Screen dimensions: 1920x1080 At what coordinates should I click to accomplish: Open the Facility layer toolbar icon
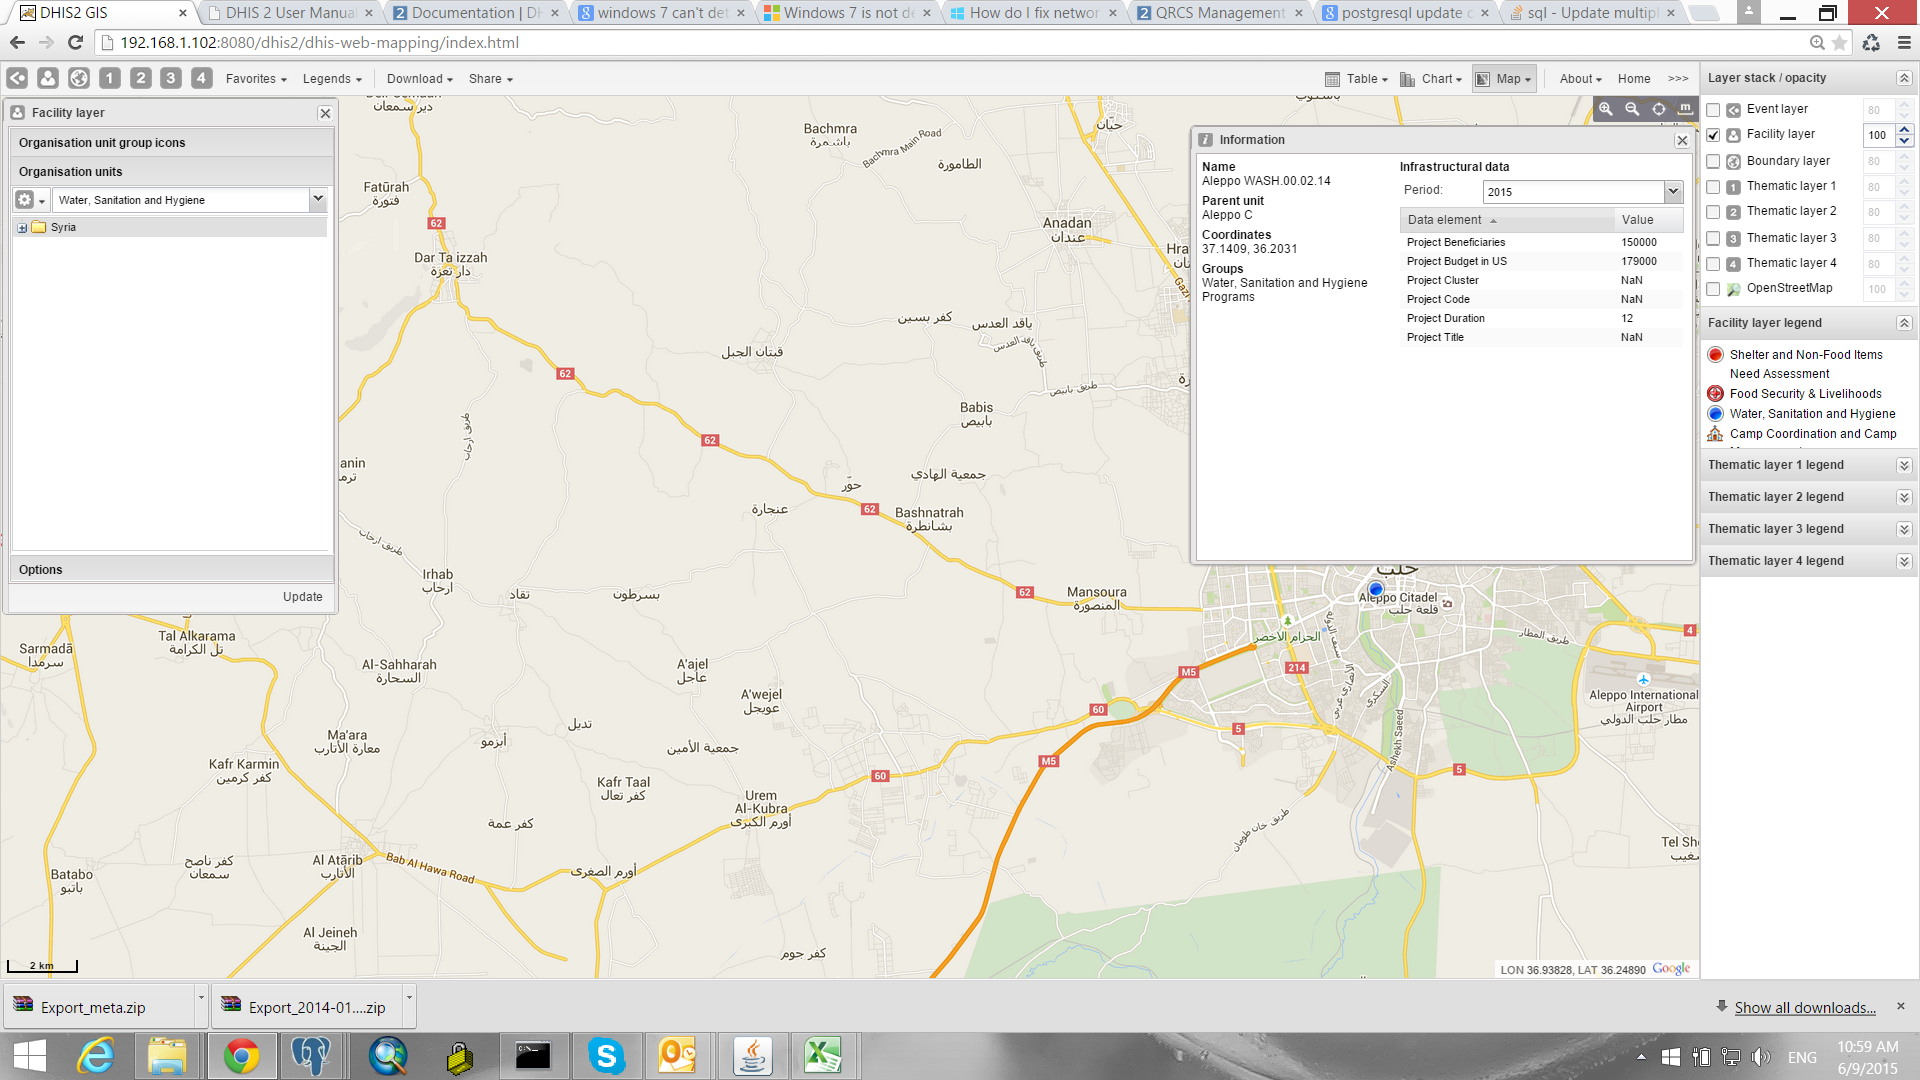(x=48, y=78)
